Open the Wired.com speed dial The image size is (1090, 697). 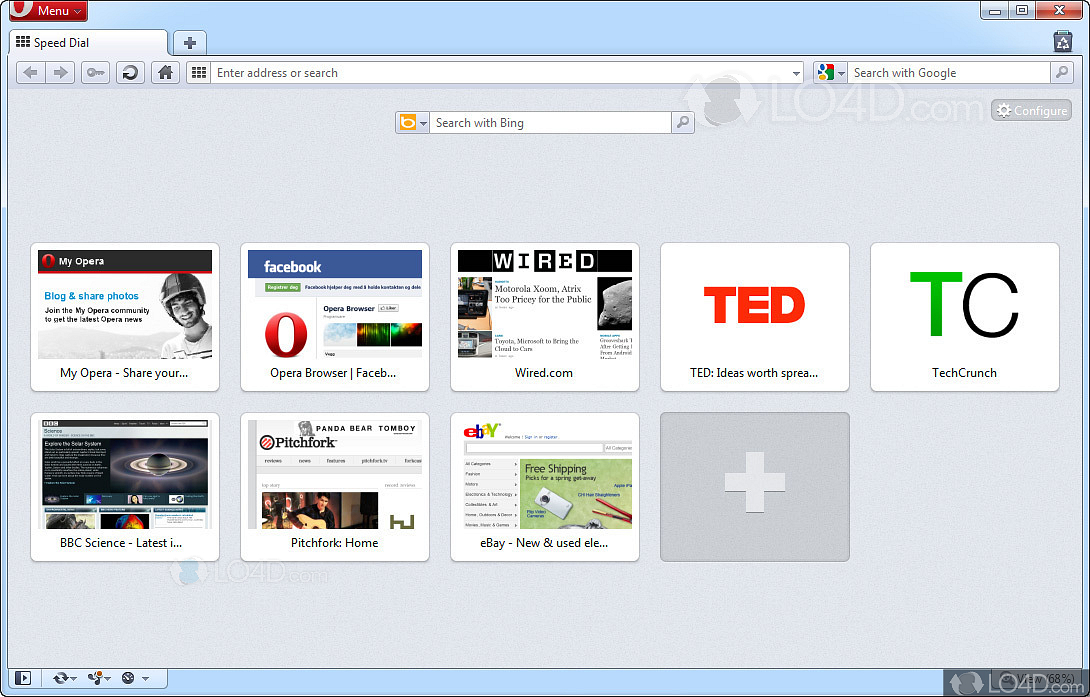(545, 317)
